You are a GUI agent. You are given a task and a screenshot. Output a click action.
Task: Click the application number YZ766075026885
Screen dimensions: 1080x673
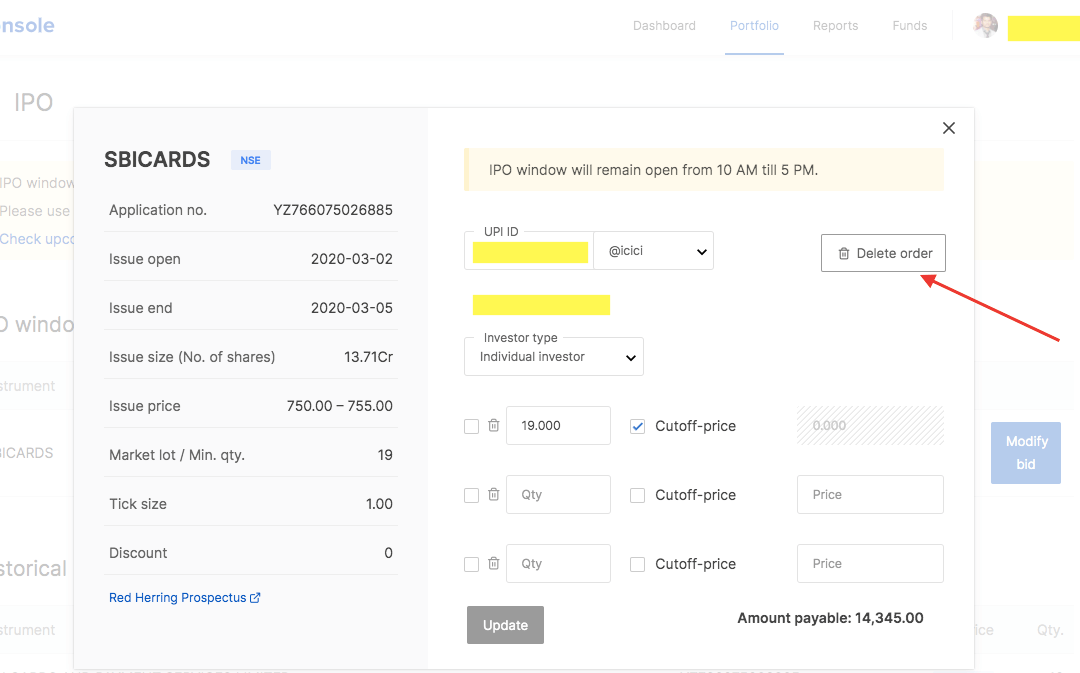click(x=333, y=210)
